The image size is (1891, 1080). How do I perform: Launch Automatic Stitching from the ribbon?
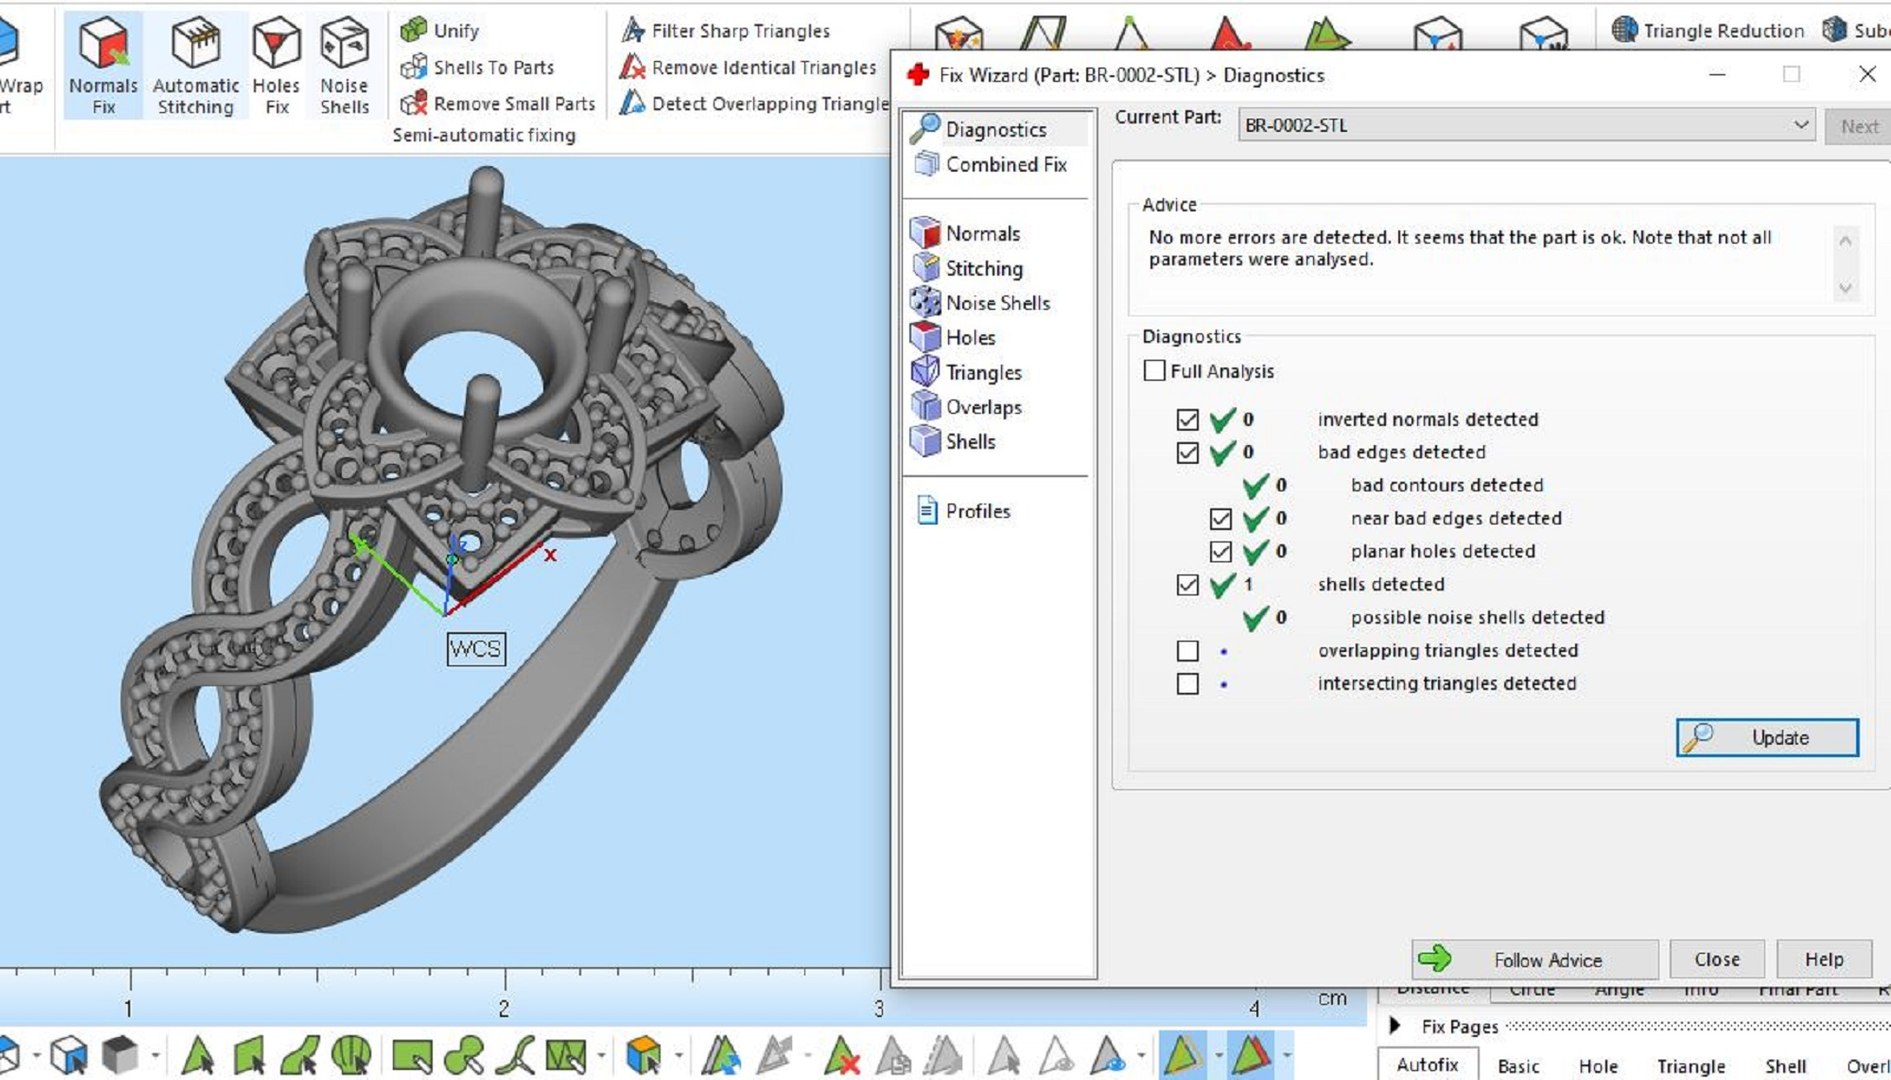tap(195, 66)
